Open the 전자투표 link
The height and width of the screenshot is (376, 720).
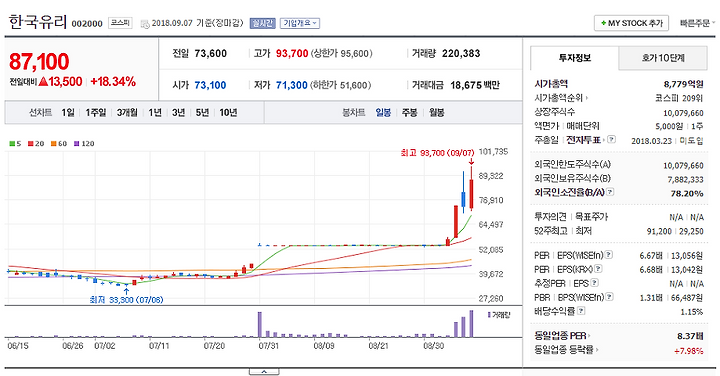click(585, 140)
